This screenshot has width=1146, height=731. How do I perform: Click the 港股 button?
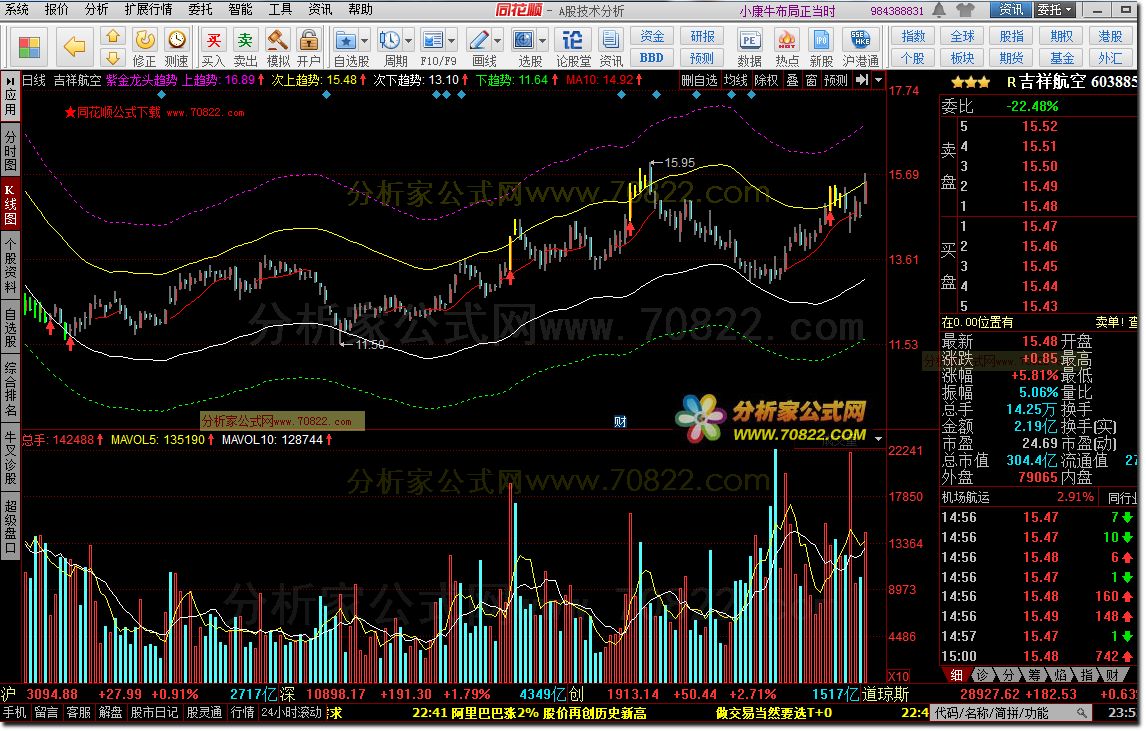tap(1110, 36)
